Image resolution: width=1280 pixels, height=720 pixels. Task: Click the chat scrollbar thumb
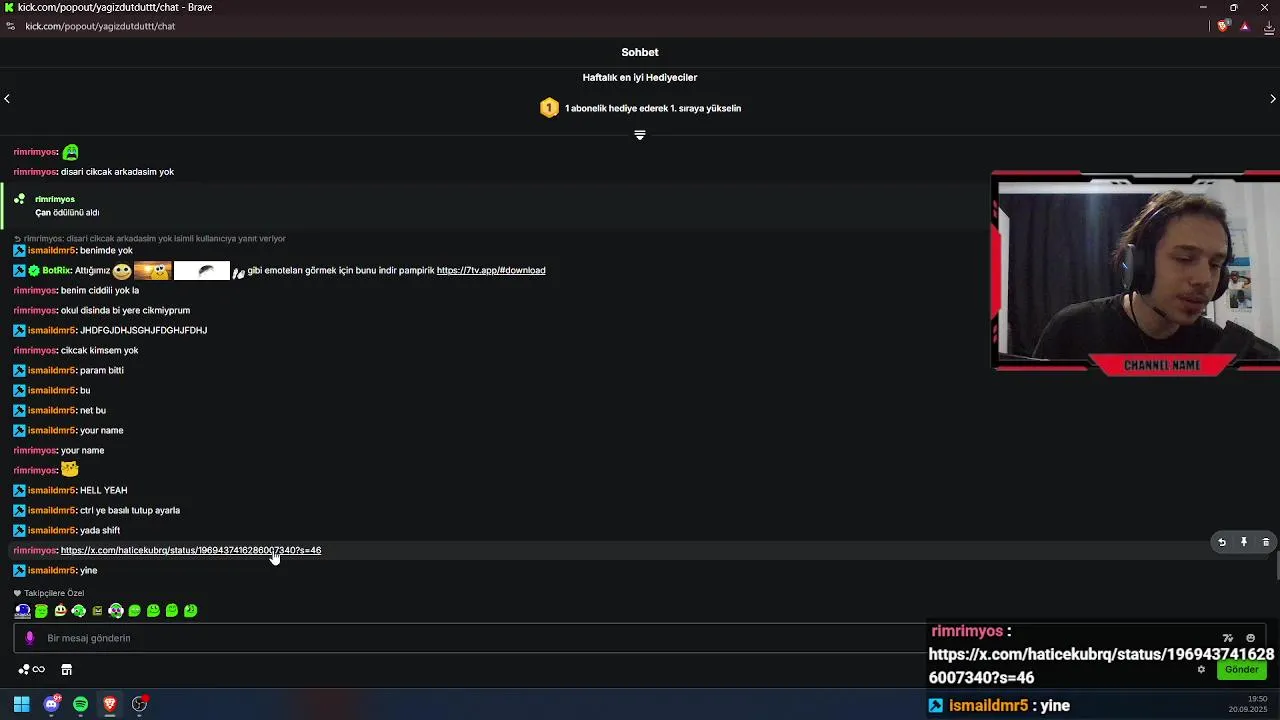pos(1277,565)
